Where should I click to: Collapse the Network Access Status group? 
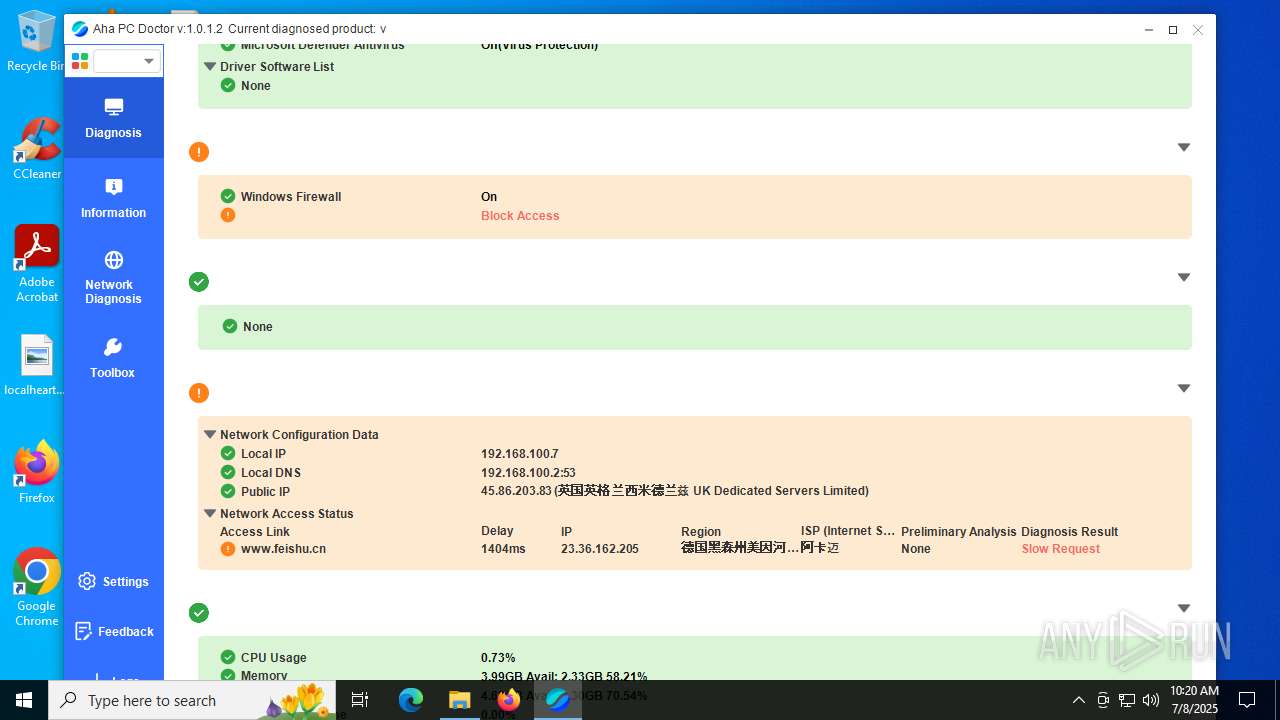pyautogui.click(x=210, y=513)
